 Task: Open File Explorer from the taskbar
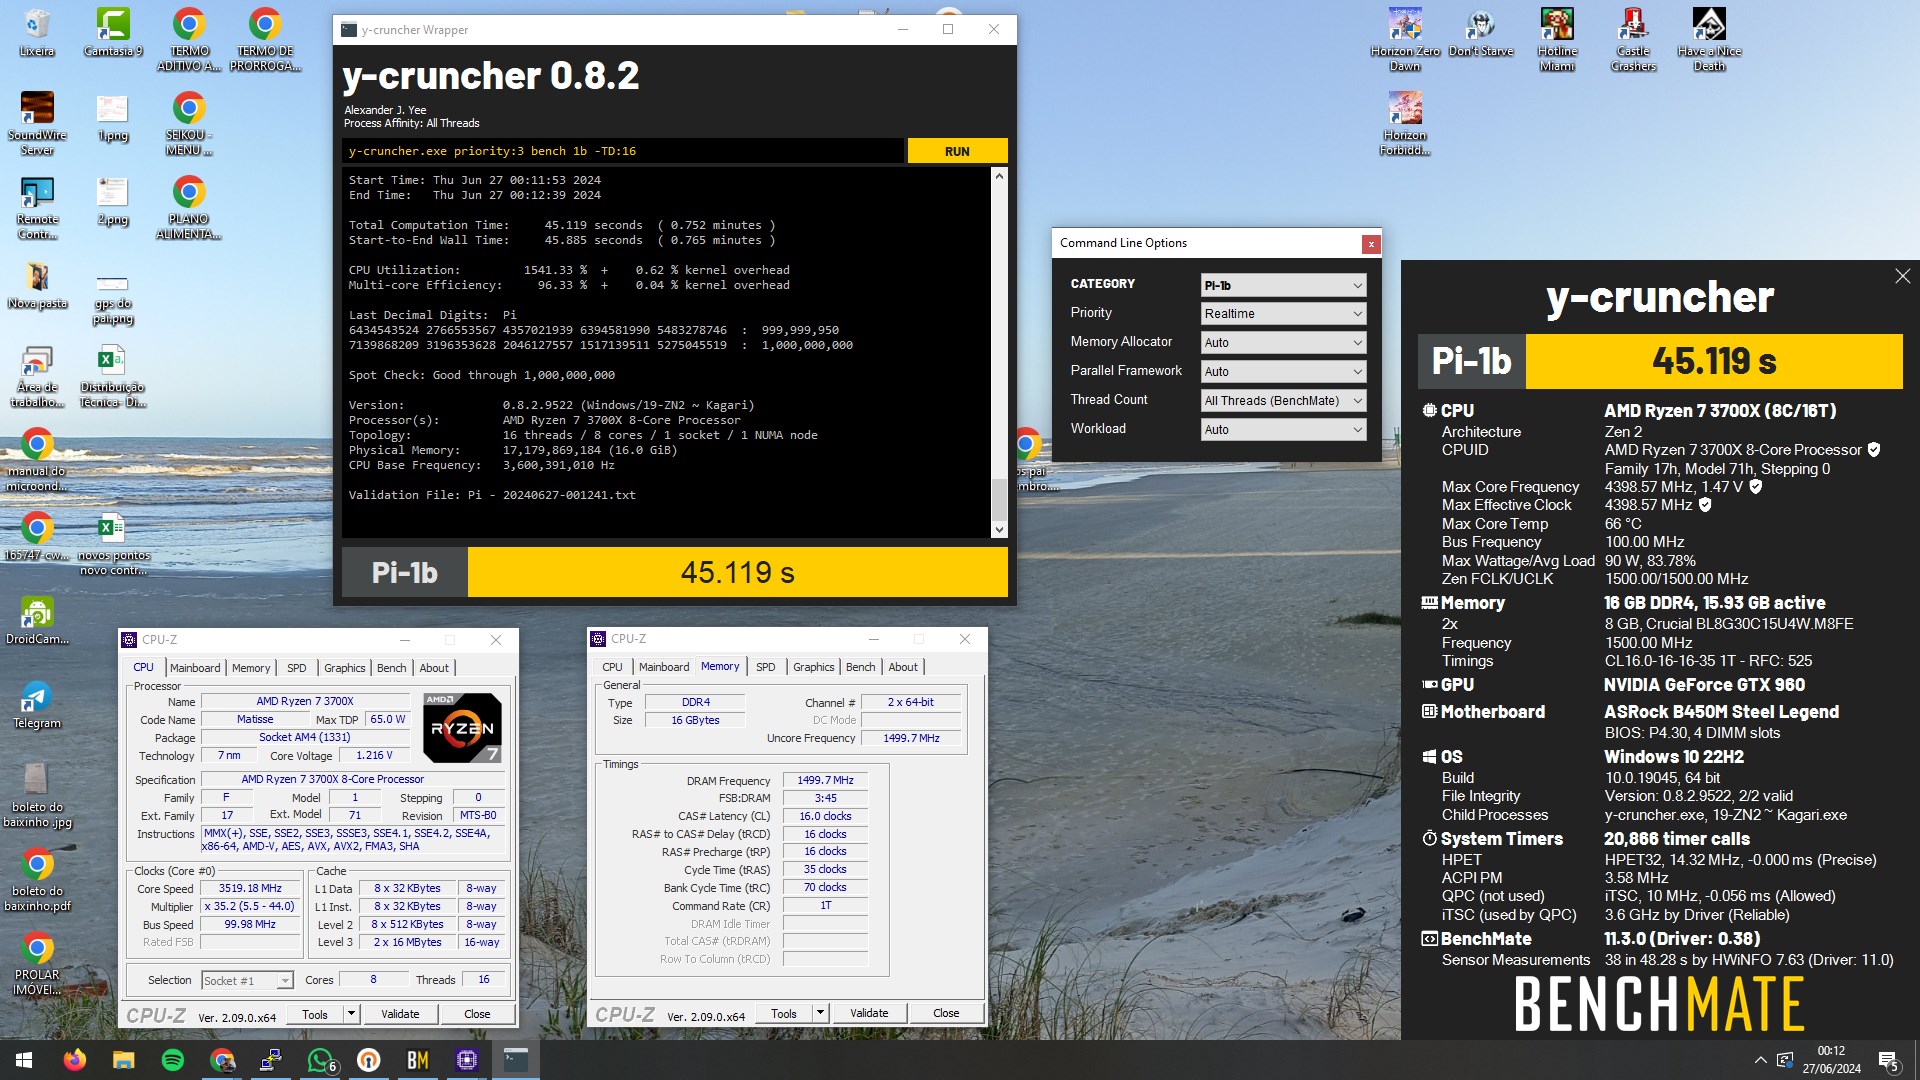pos(124,1060)
